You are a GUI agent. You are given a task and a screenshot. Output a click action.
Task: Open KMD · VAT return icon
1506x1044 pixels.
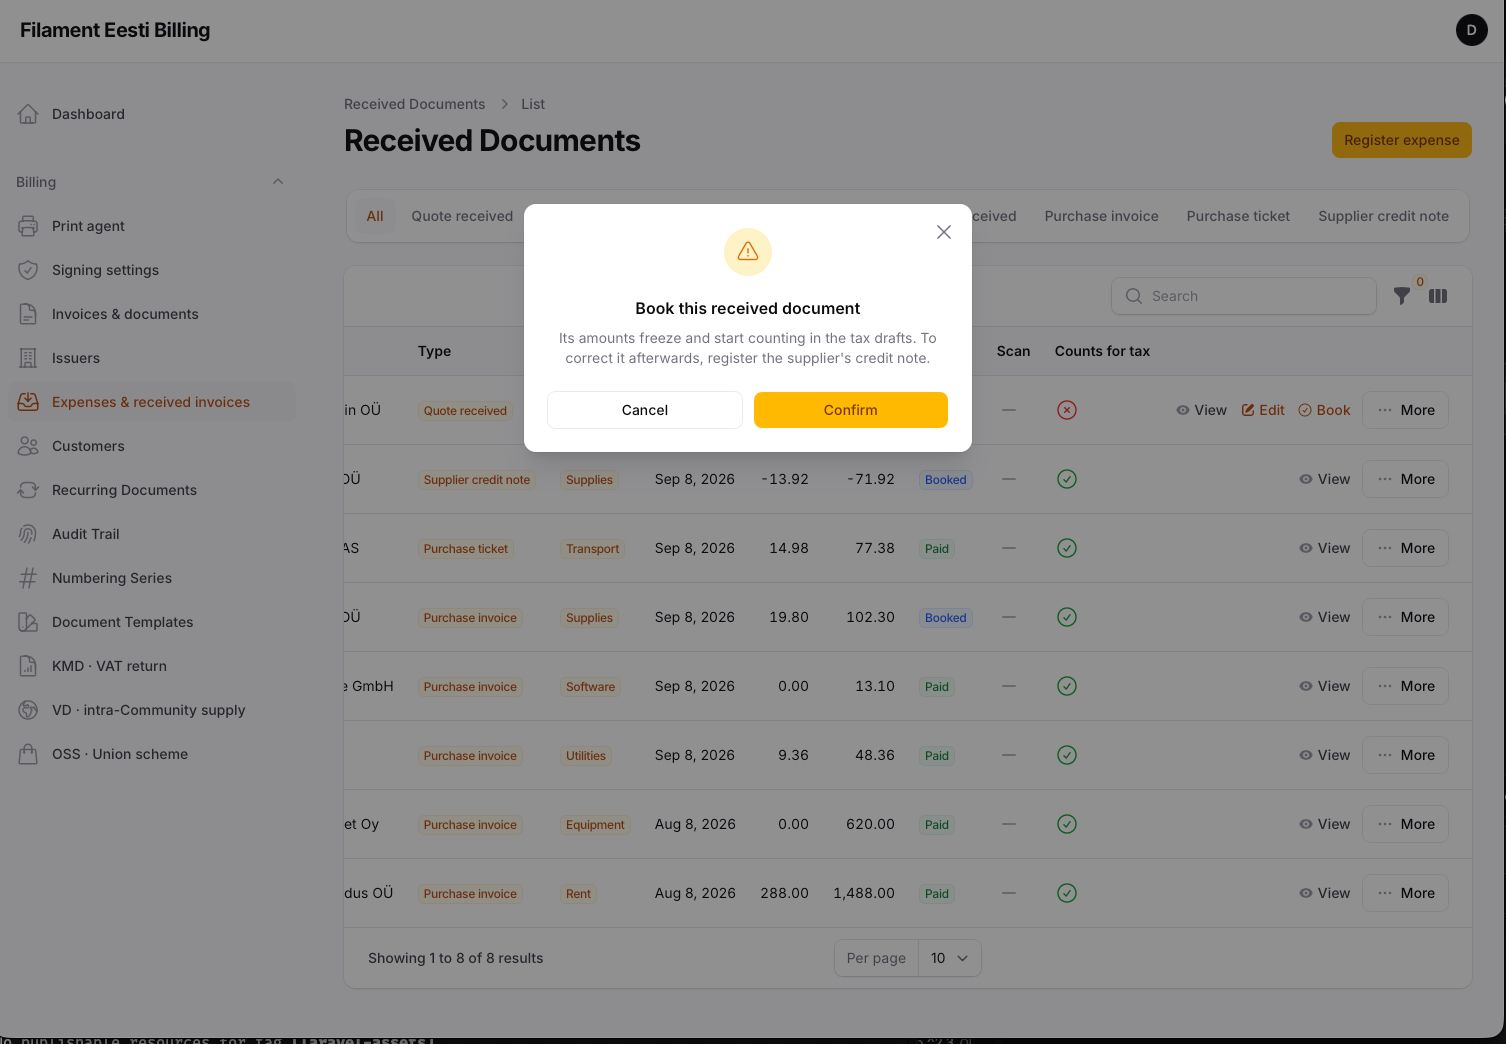click(28, 666)
